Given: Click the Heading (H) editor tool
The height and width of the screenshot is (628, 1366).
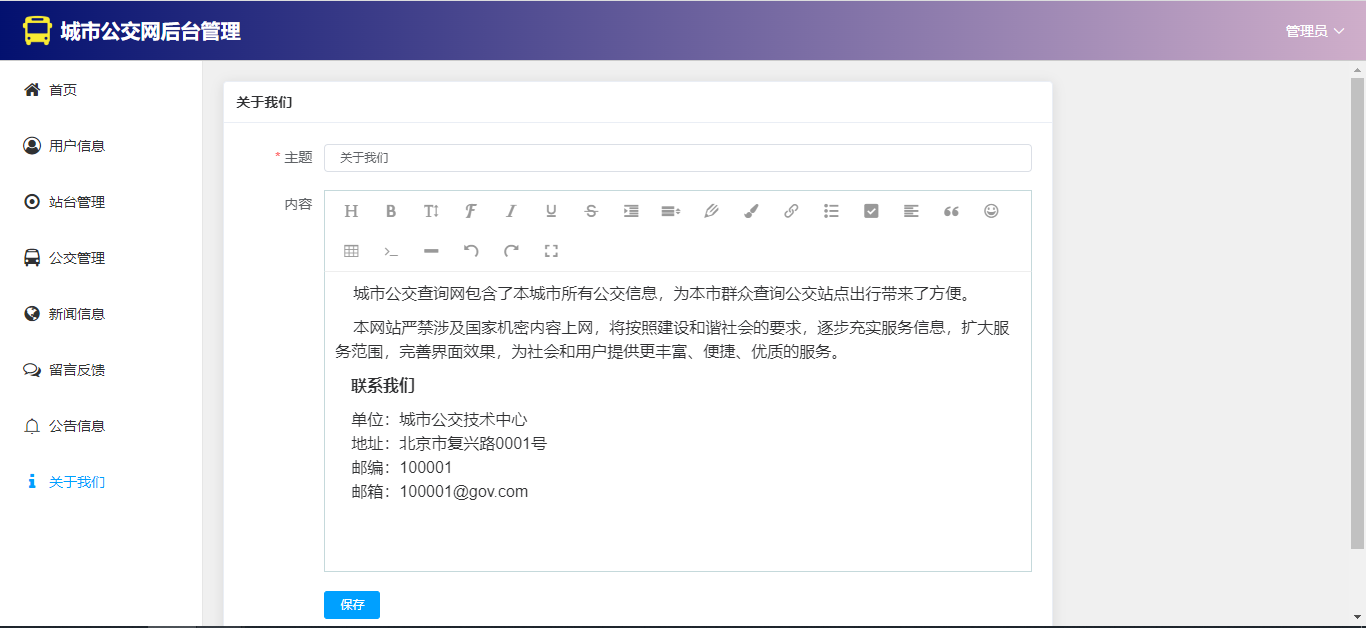Looking at the screenshot, I should (x=351, y=211).
